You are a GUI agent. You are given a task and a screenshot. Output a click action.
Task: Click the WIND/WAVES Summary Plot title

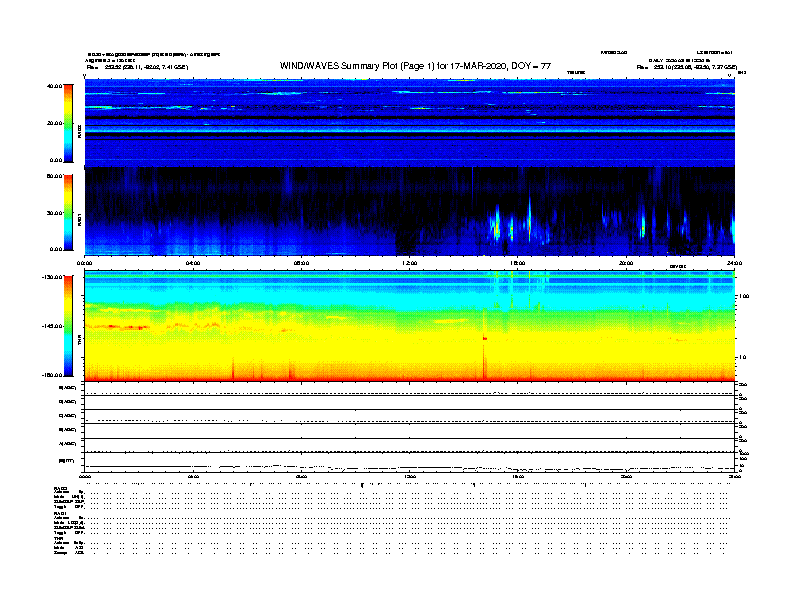pyautogui.click(x=415, y=66)
